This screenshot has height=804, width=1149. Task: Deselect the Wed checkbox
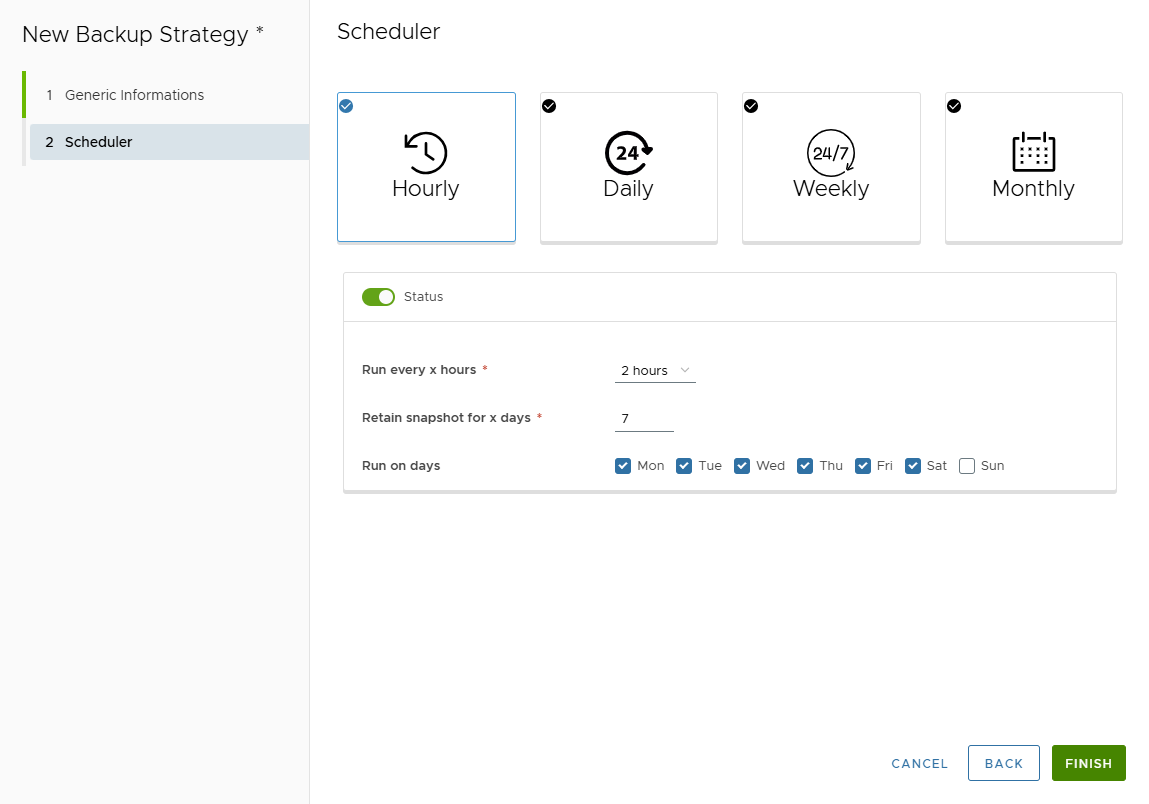tap(742, 466)
